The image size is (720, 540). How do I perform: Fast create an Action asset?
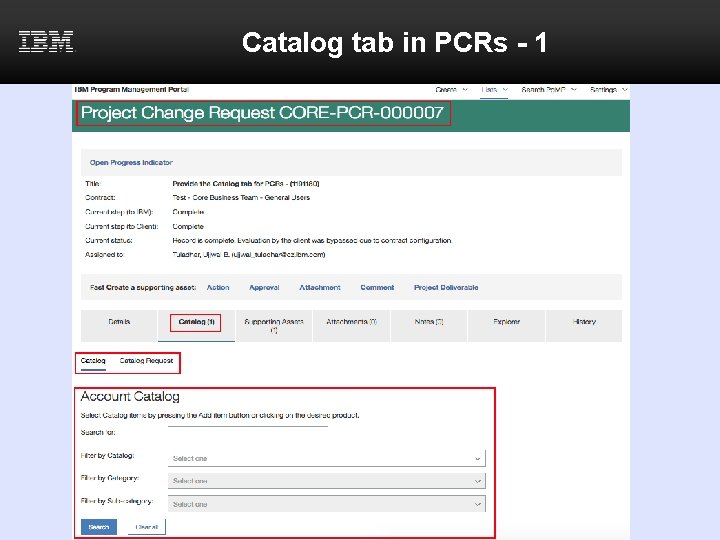218,287
